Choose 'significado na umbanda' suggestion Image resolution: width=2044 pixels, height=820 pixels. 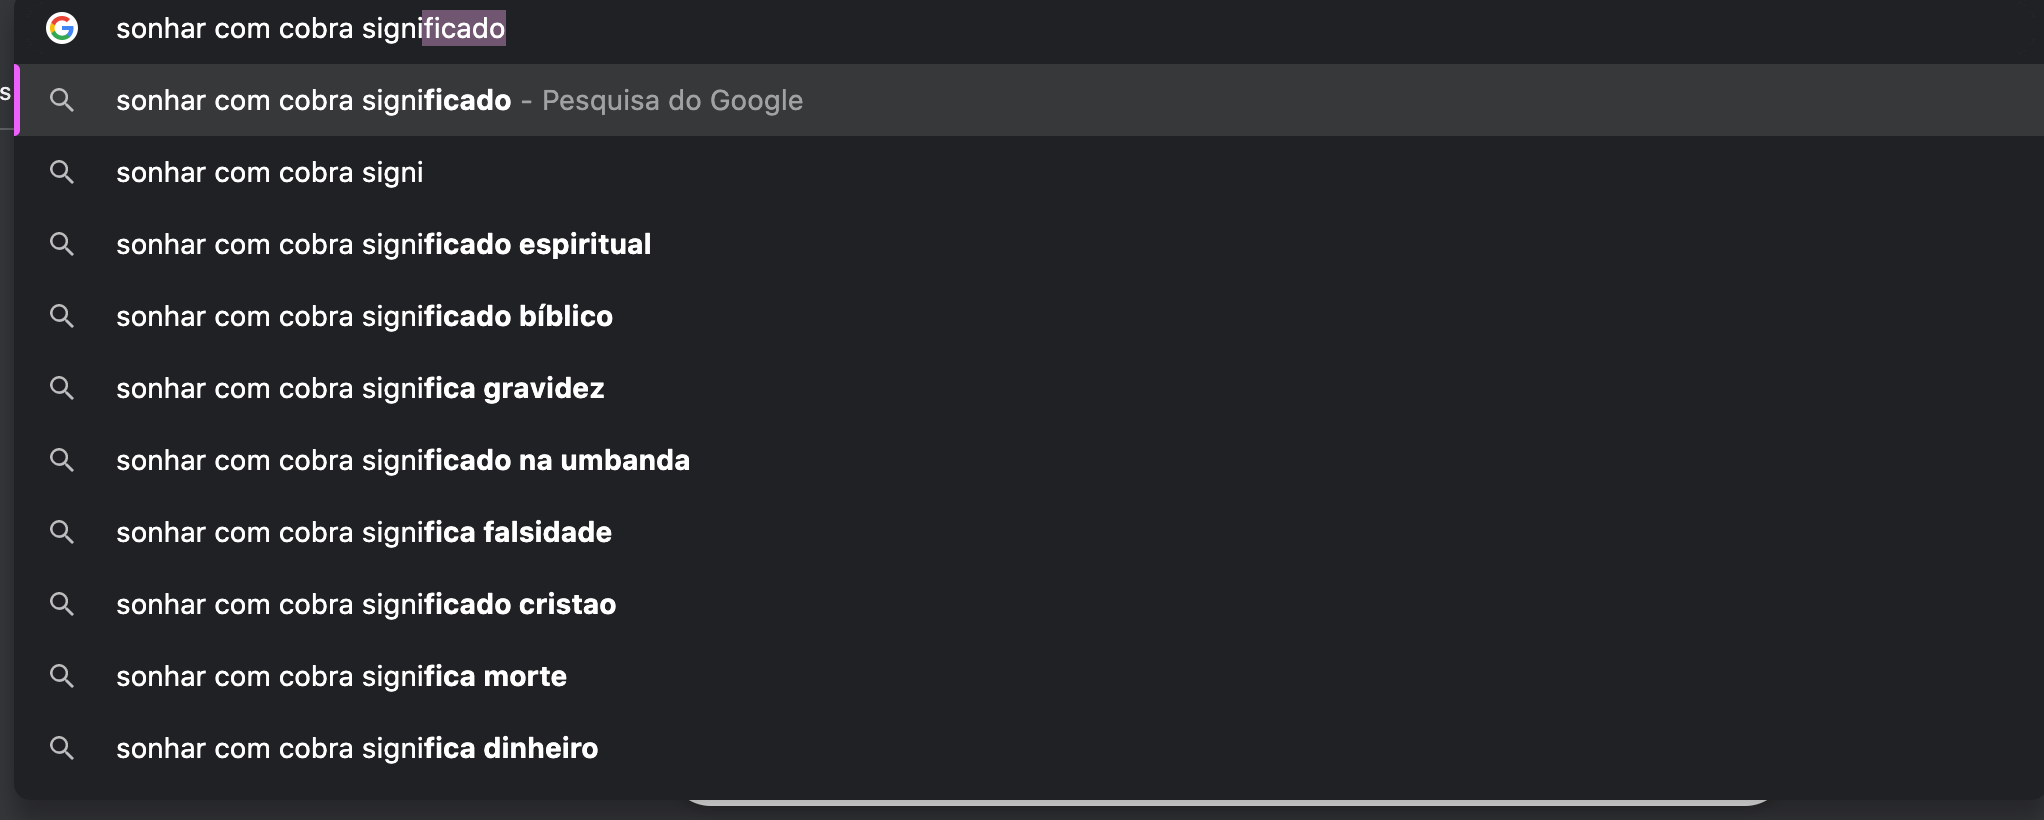(1030, 460)
